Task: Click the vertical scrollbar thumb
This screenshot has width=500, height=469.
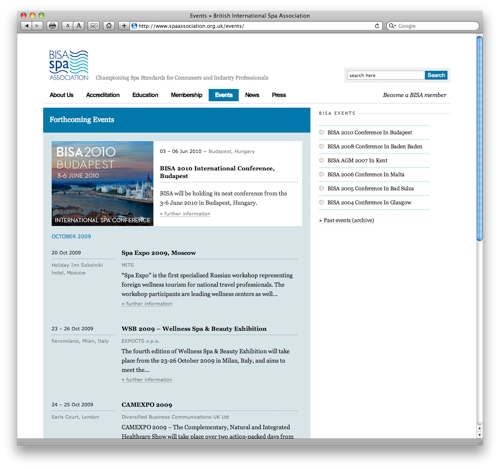Action: click(480, 138)
